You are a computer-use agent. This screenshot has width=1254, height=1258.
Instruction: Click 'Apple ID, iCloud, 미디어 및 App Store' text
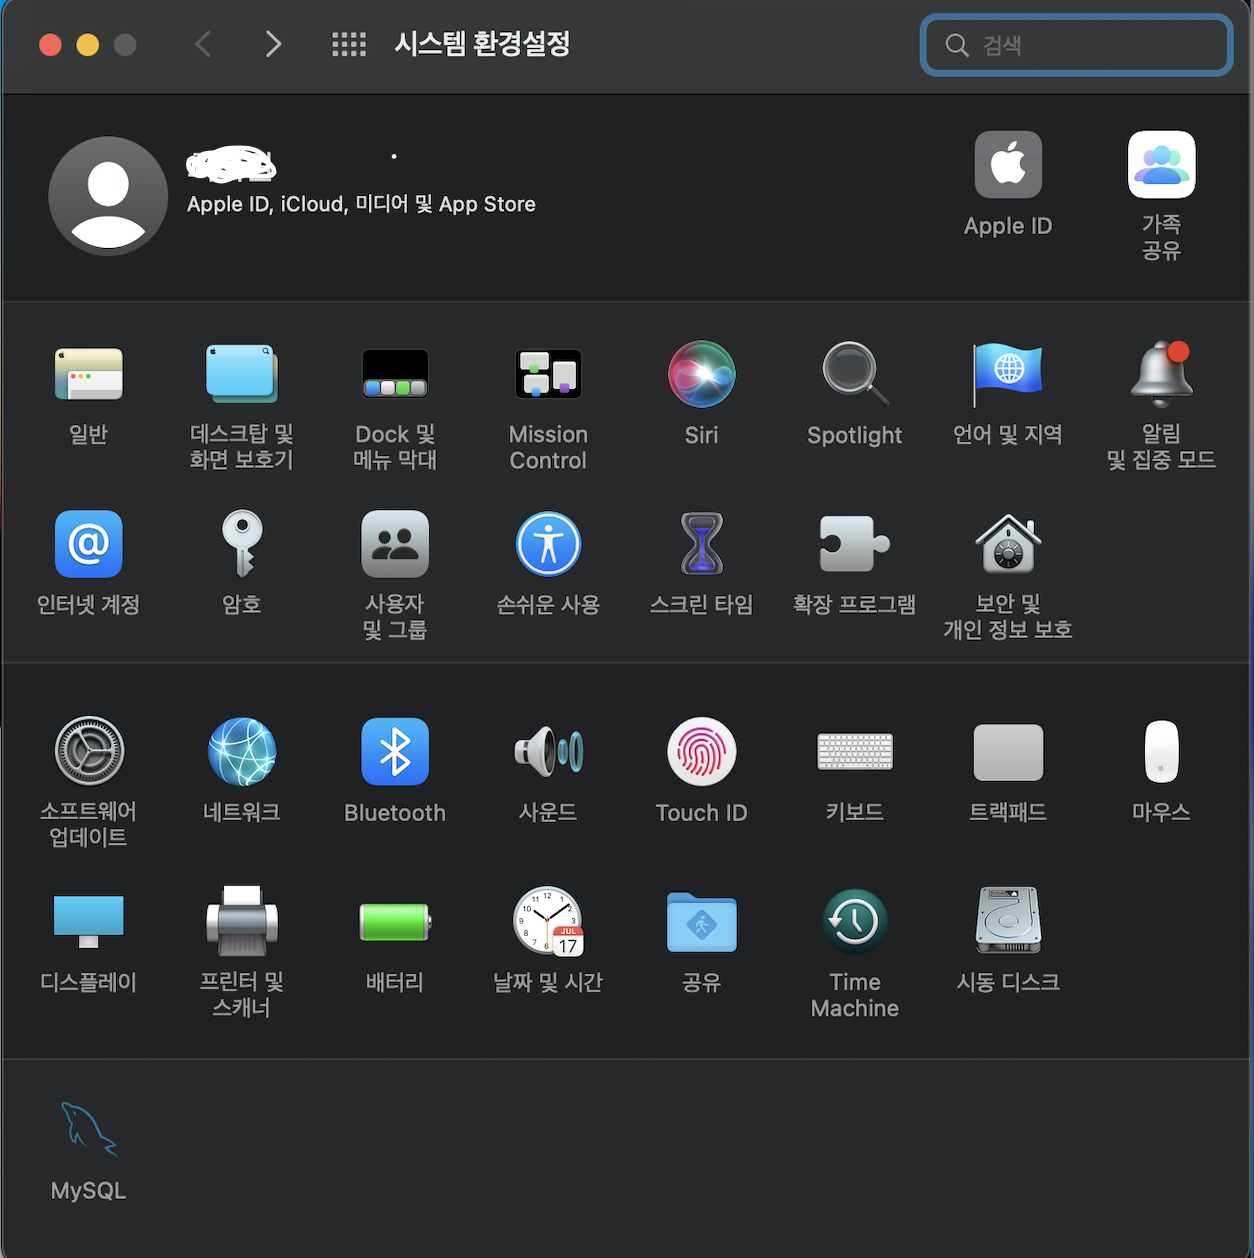pos(361,204)
